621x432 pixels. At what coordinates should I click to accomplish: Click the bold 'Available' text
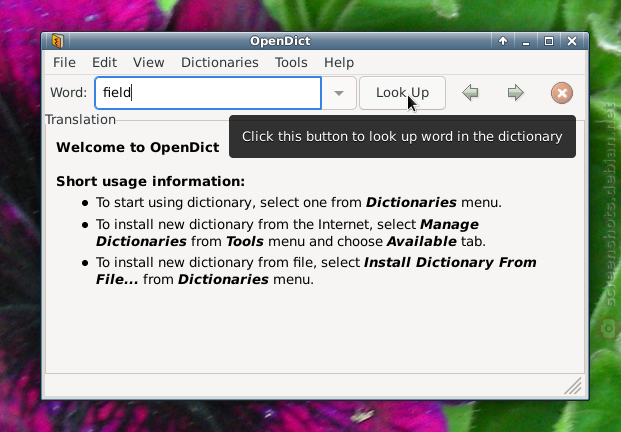tap(421, 242)
